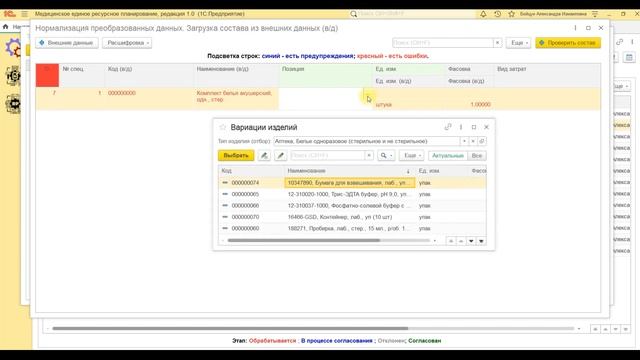The height and width of the screenshot is (360, 640).
Task: Click the Внешние данные button
Action: point(67,43)
